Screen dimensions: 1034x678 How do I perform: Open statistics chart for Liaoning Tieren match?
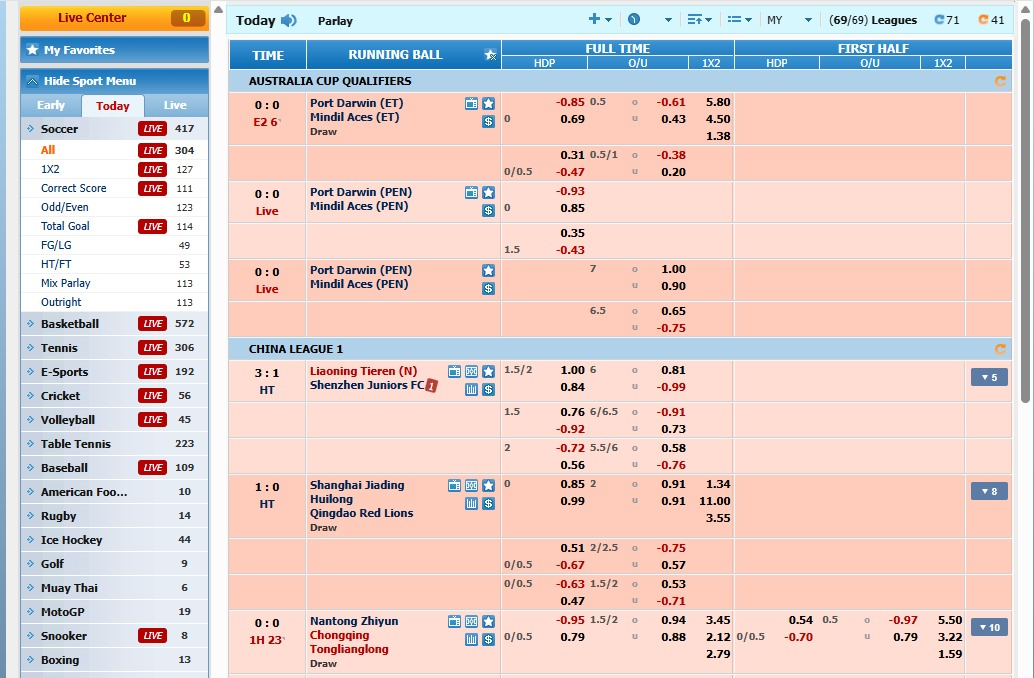[x=471, y=389]
